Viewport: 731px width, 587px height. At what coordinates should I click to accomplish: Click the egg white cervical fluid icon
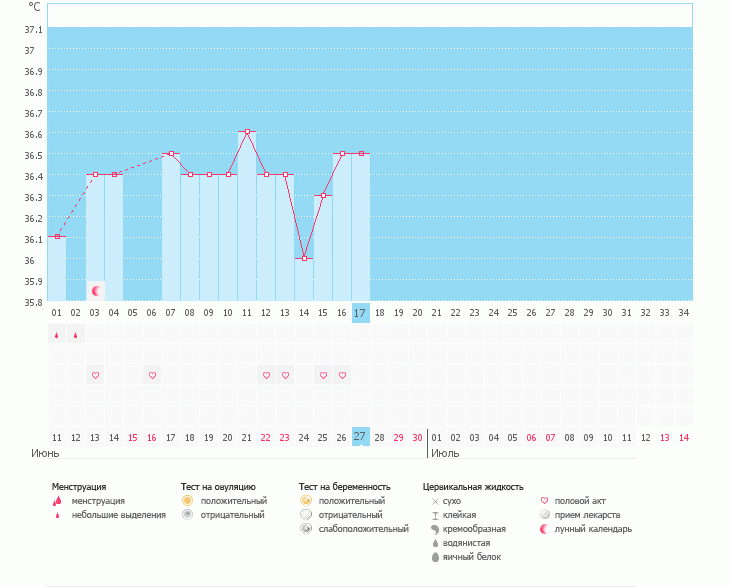[x=435, y=556]
